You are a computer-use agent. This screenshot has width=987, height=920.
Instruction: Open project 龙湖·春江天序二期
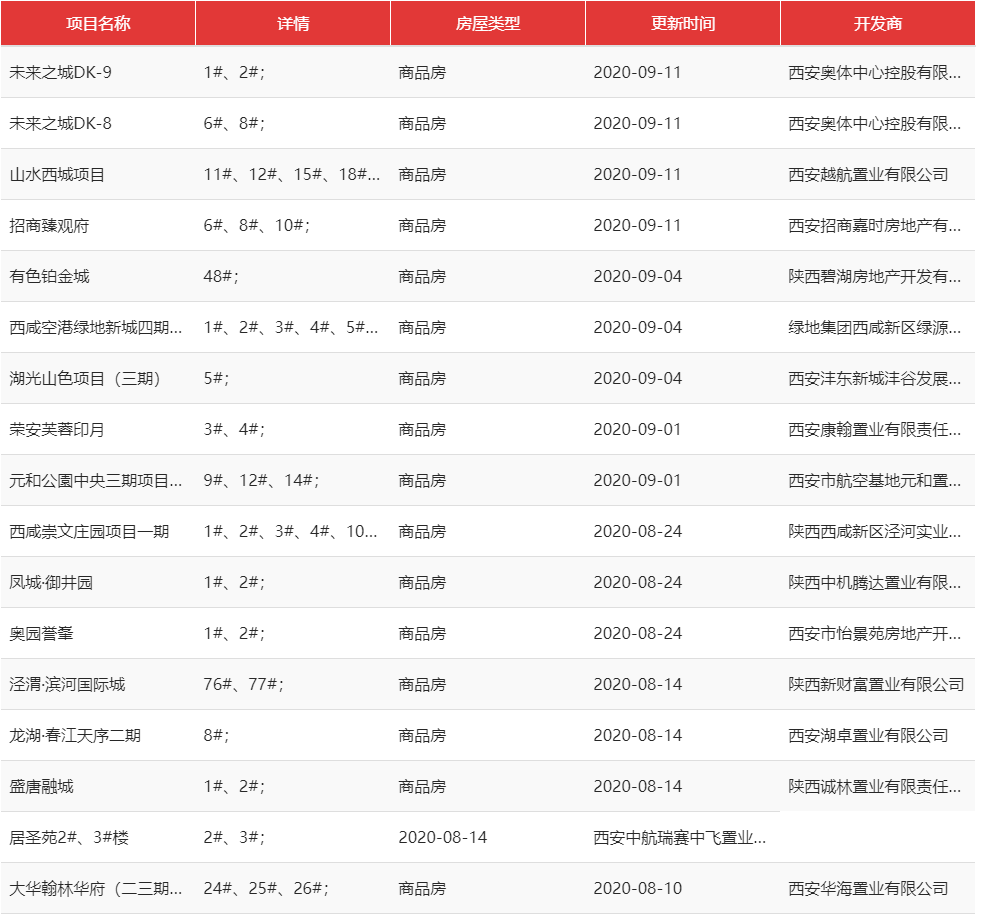(x=75, y=735)
